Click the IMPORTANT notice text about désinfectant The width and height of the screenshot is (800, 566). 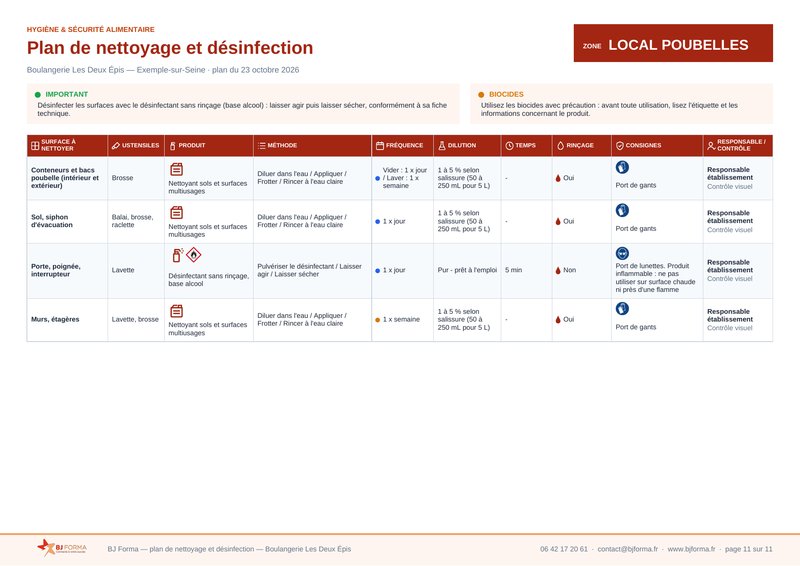click(x=242, y=109)
